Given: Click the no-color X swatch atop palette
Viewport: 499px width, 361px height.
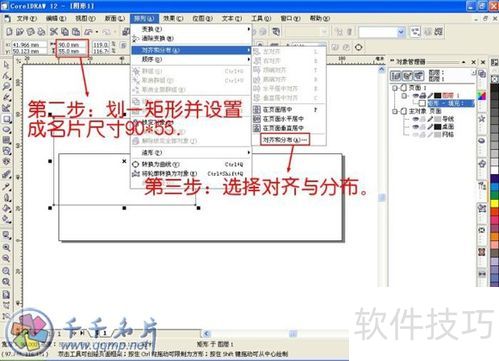Looking at the screenshot, I should [495, 79].
